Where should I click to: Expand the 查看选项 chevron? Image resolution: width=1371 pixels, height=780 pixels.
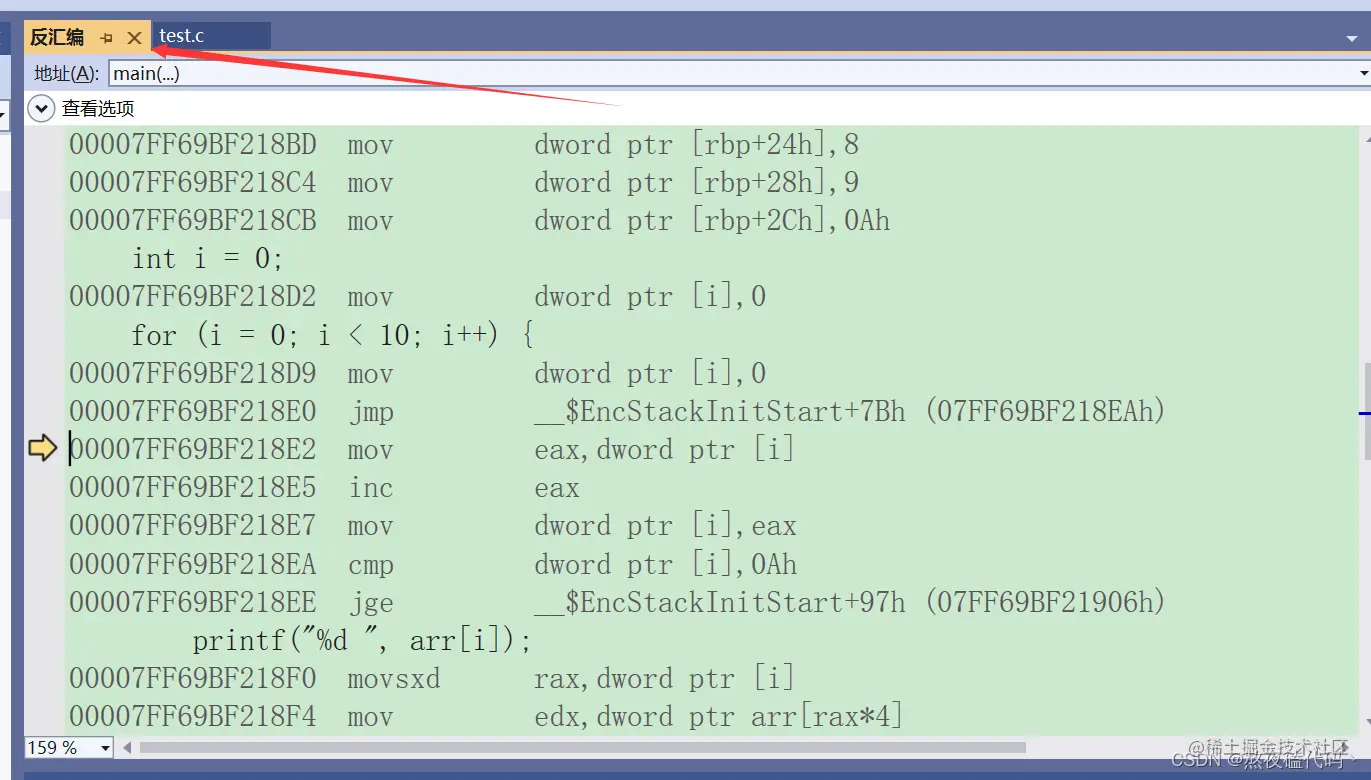point(41,108)
